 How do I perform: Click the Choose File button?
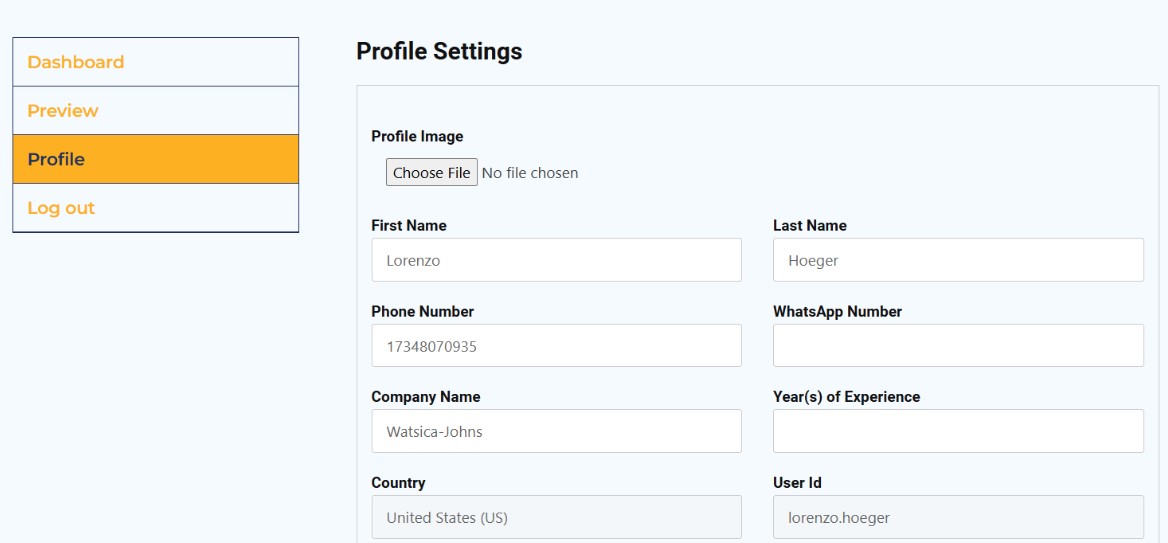pos(431,173)
